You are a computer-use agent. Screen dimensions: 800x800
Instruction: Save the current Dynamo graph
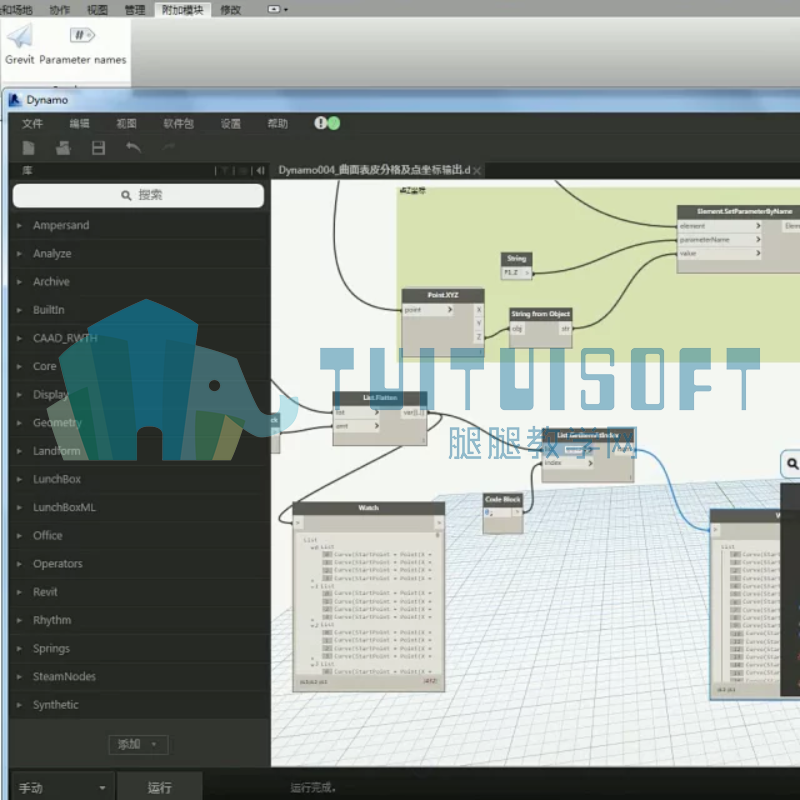click(98, 148)
